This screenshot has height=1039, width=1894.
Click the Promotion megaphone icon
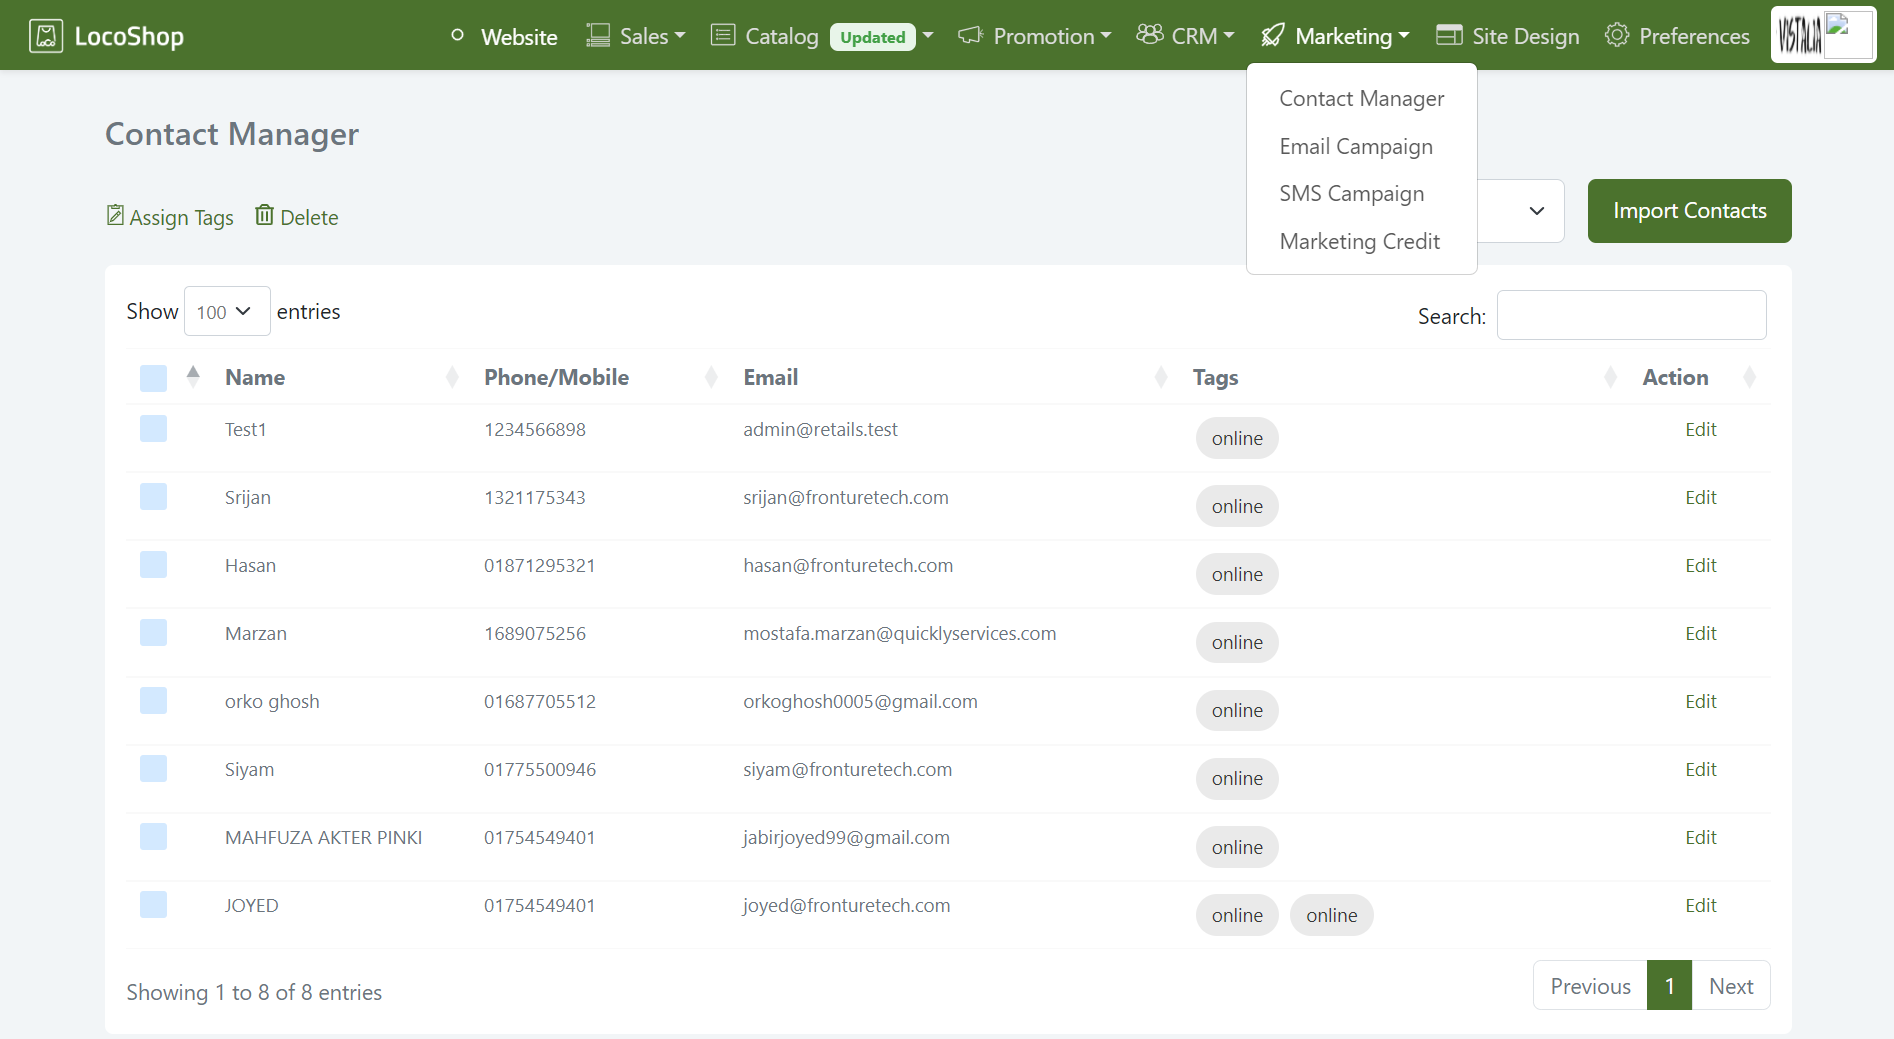(970, 36)
